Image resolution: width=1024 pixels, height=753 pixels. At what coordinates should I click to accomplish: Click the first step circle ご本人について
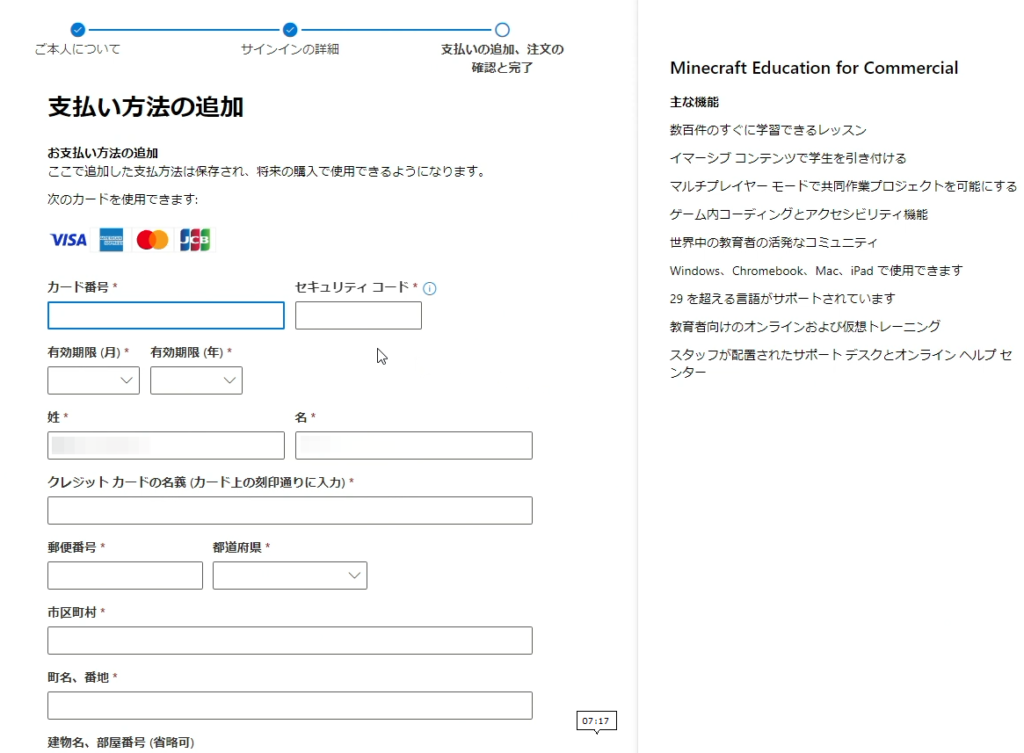[78, 30]
